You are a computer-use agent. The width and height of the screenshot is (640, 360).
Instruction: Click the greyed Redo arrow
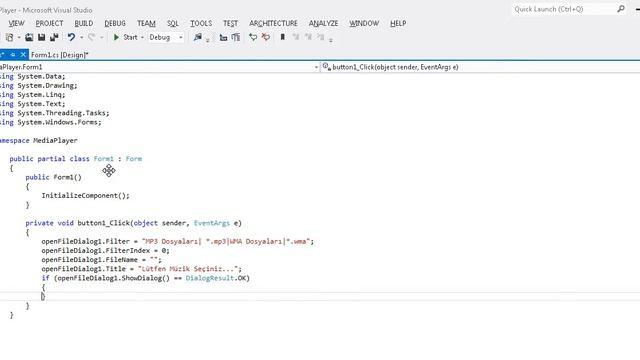[x=91, y=38]
